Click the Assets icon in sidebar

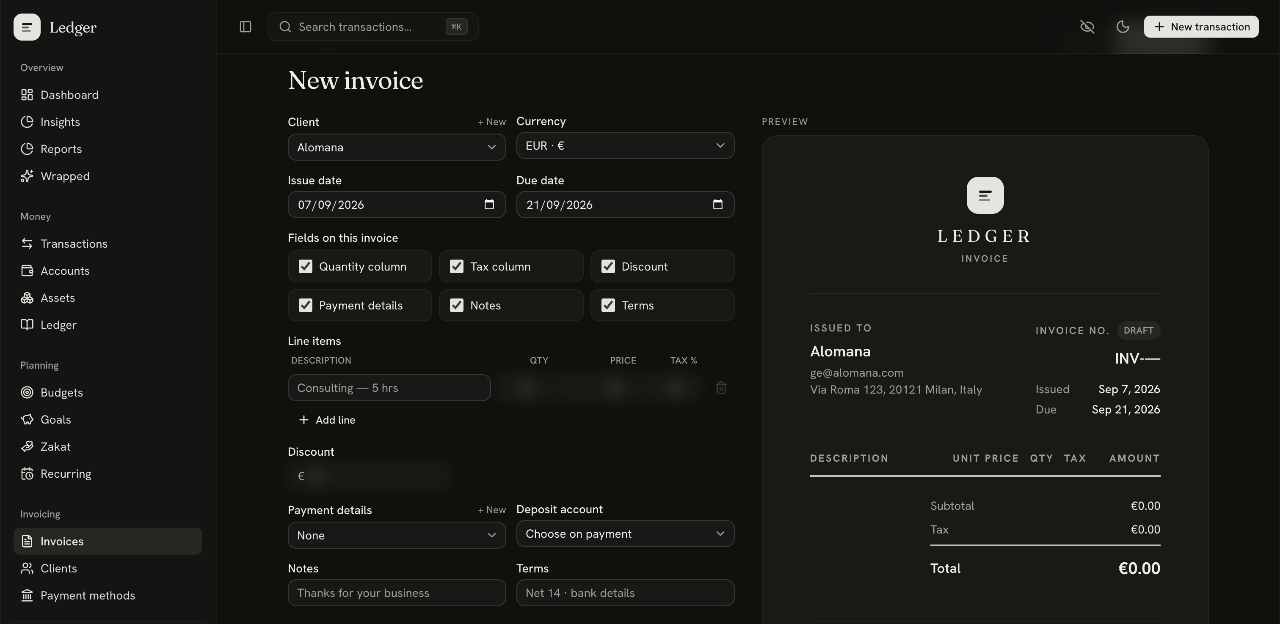coord(27,298)
